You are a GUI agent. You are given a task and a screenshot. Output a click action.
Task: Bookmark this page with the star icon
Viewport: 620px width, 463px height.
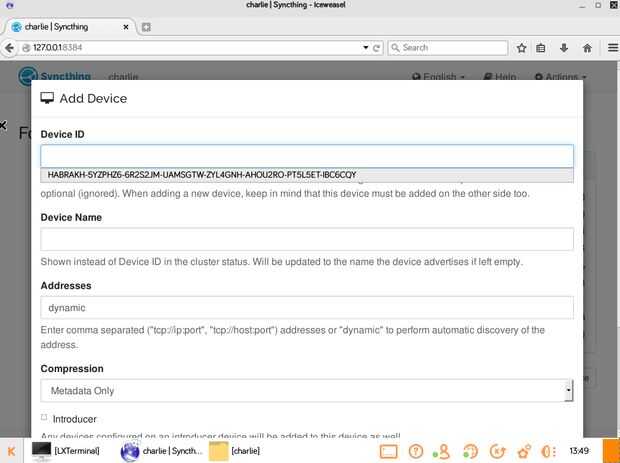pos(522,48)
